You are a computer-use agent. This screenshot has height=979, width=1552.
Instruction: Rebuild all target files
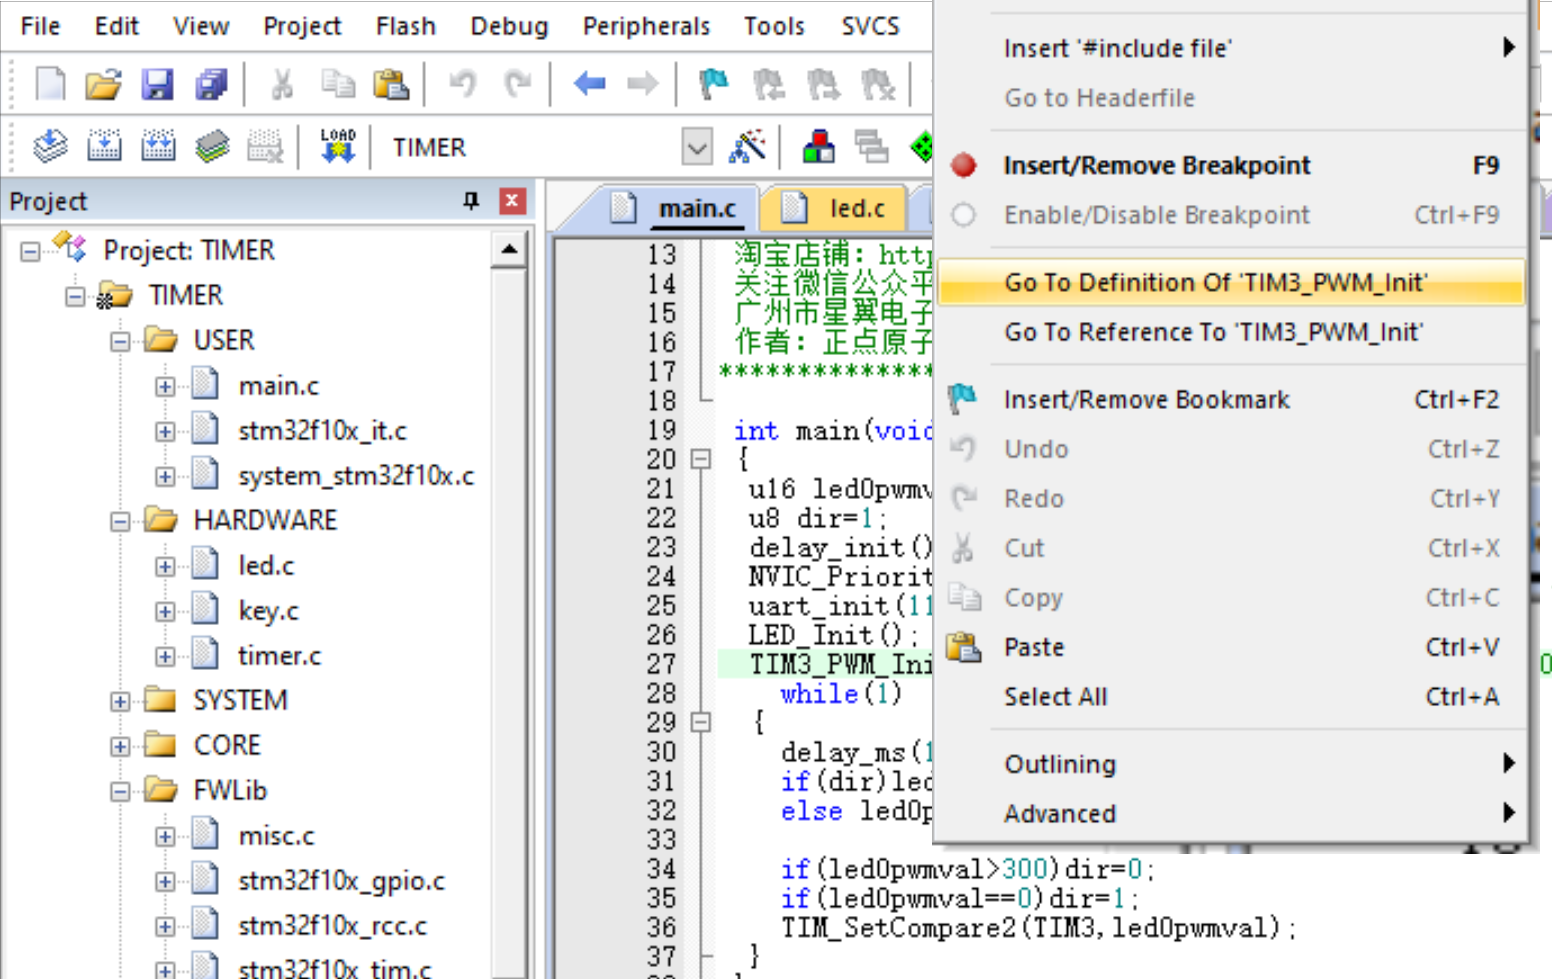tap(157, 146)
